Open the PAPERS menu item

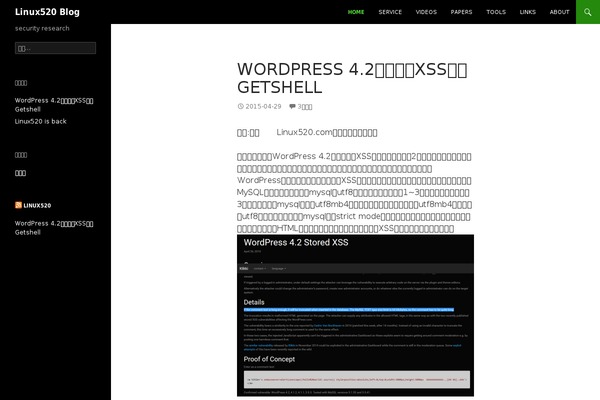click(461, 12)
